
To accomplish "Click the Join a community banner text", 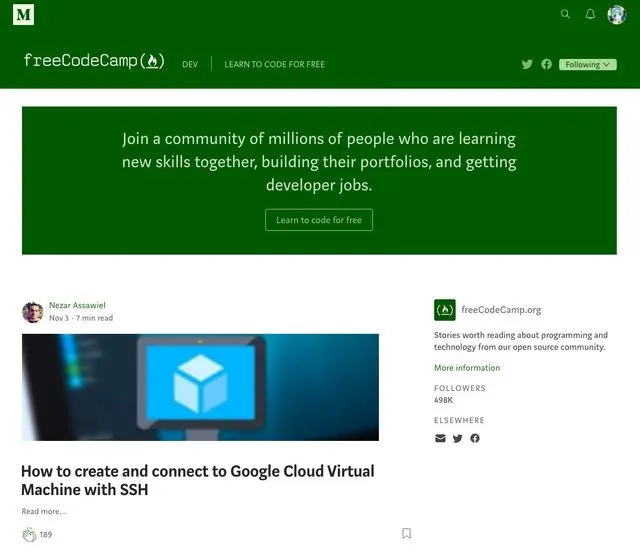I will tap(319, 162).
